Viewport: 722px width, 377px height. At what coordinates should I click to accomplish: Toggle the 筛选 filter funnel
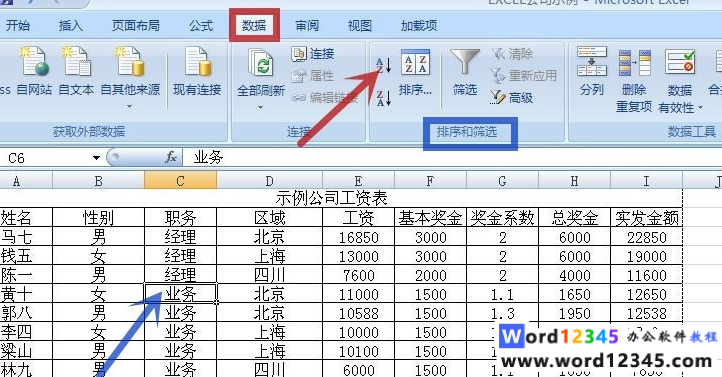point(465,73)
